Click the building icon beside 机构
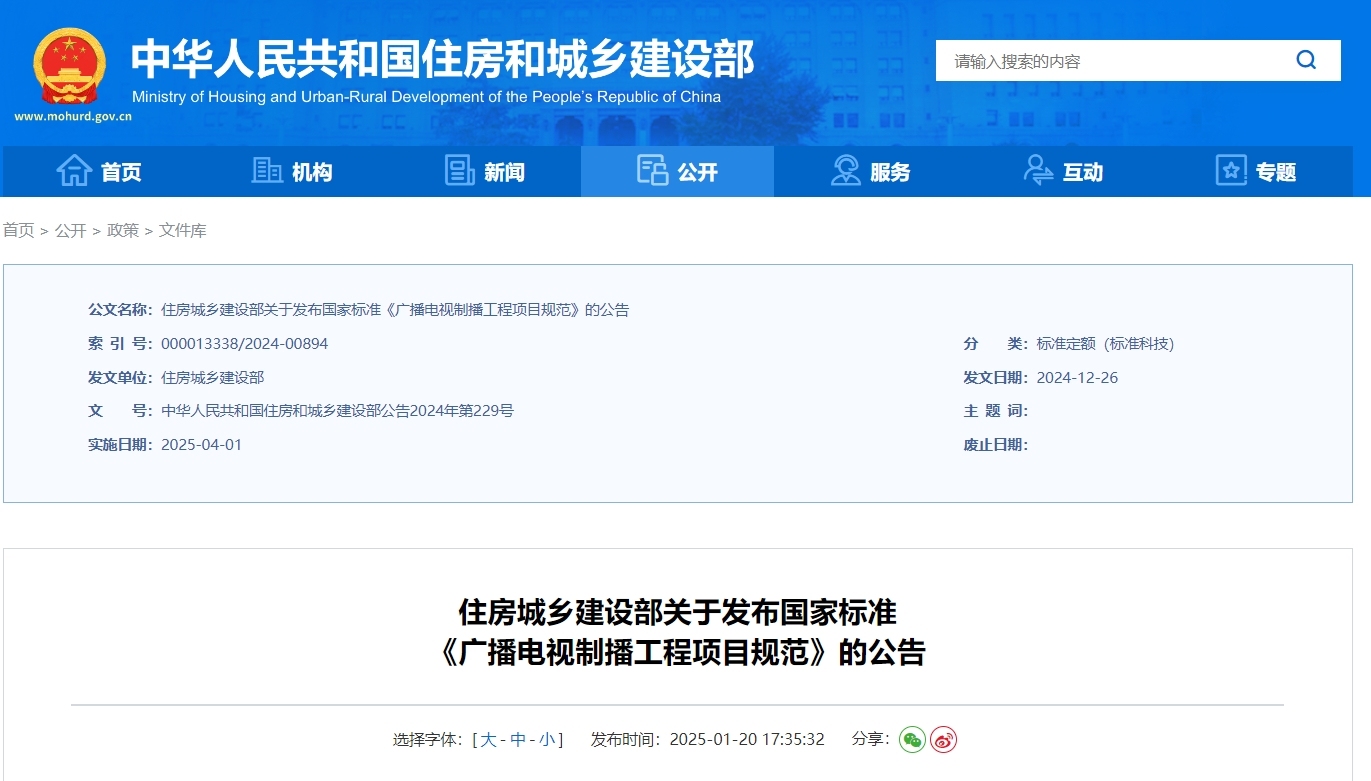1371x781 pixels. [x=266, y=171]
